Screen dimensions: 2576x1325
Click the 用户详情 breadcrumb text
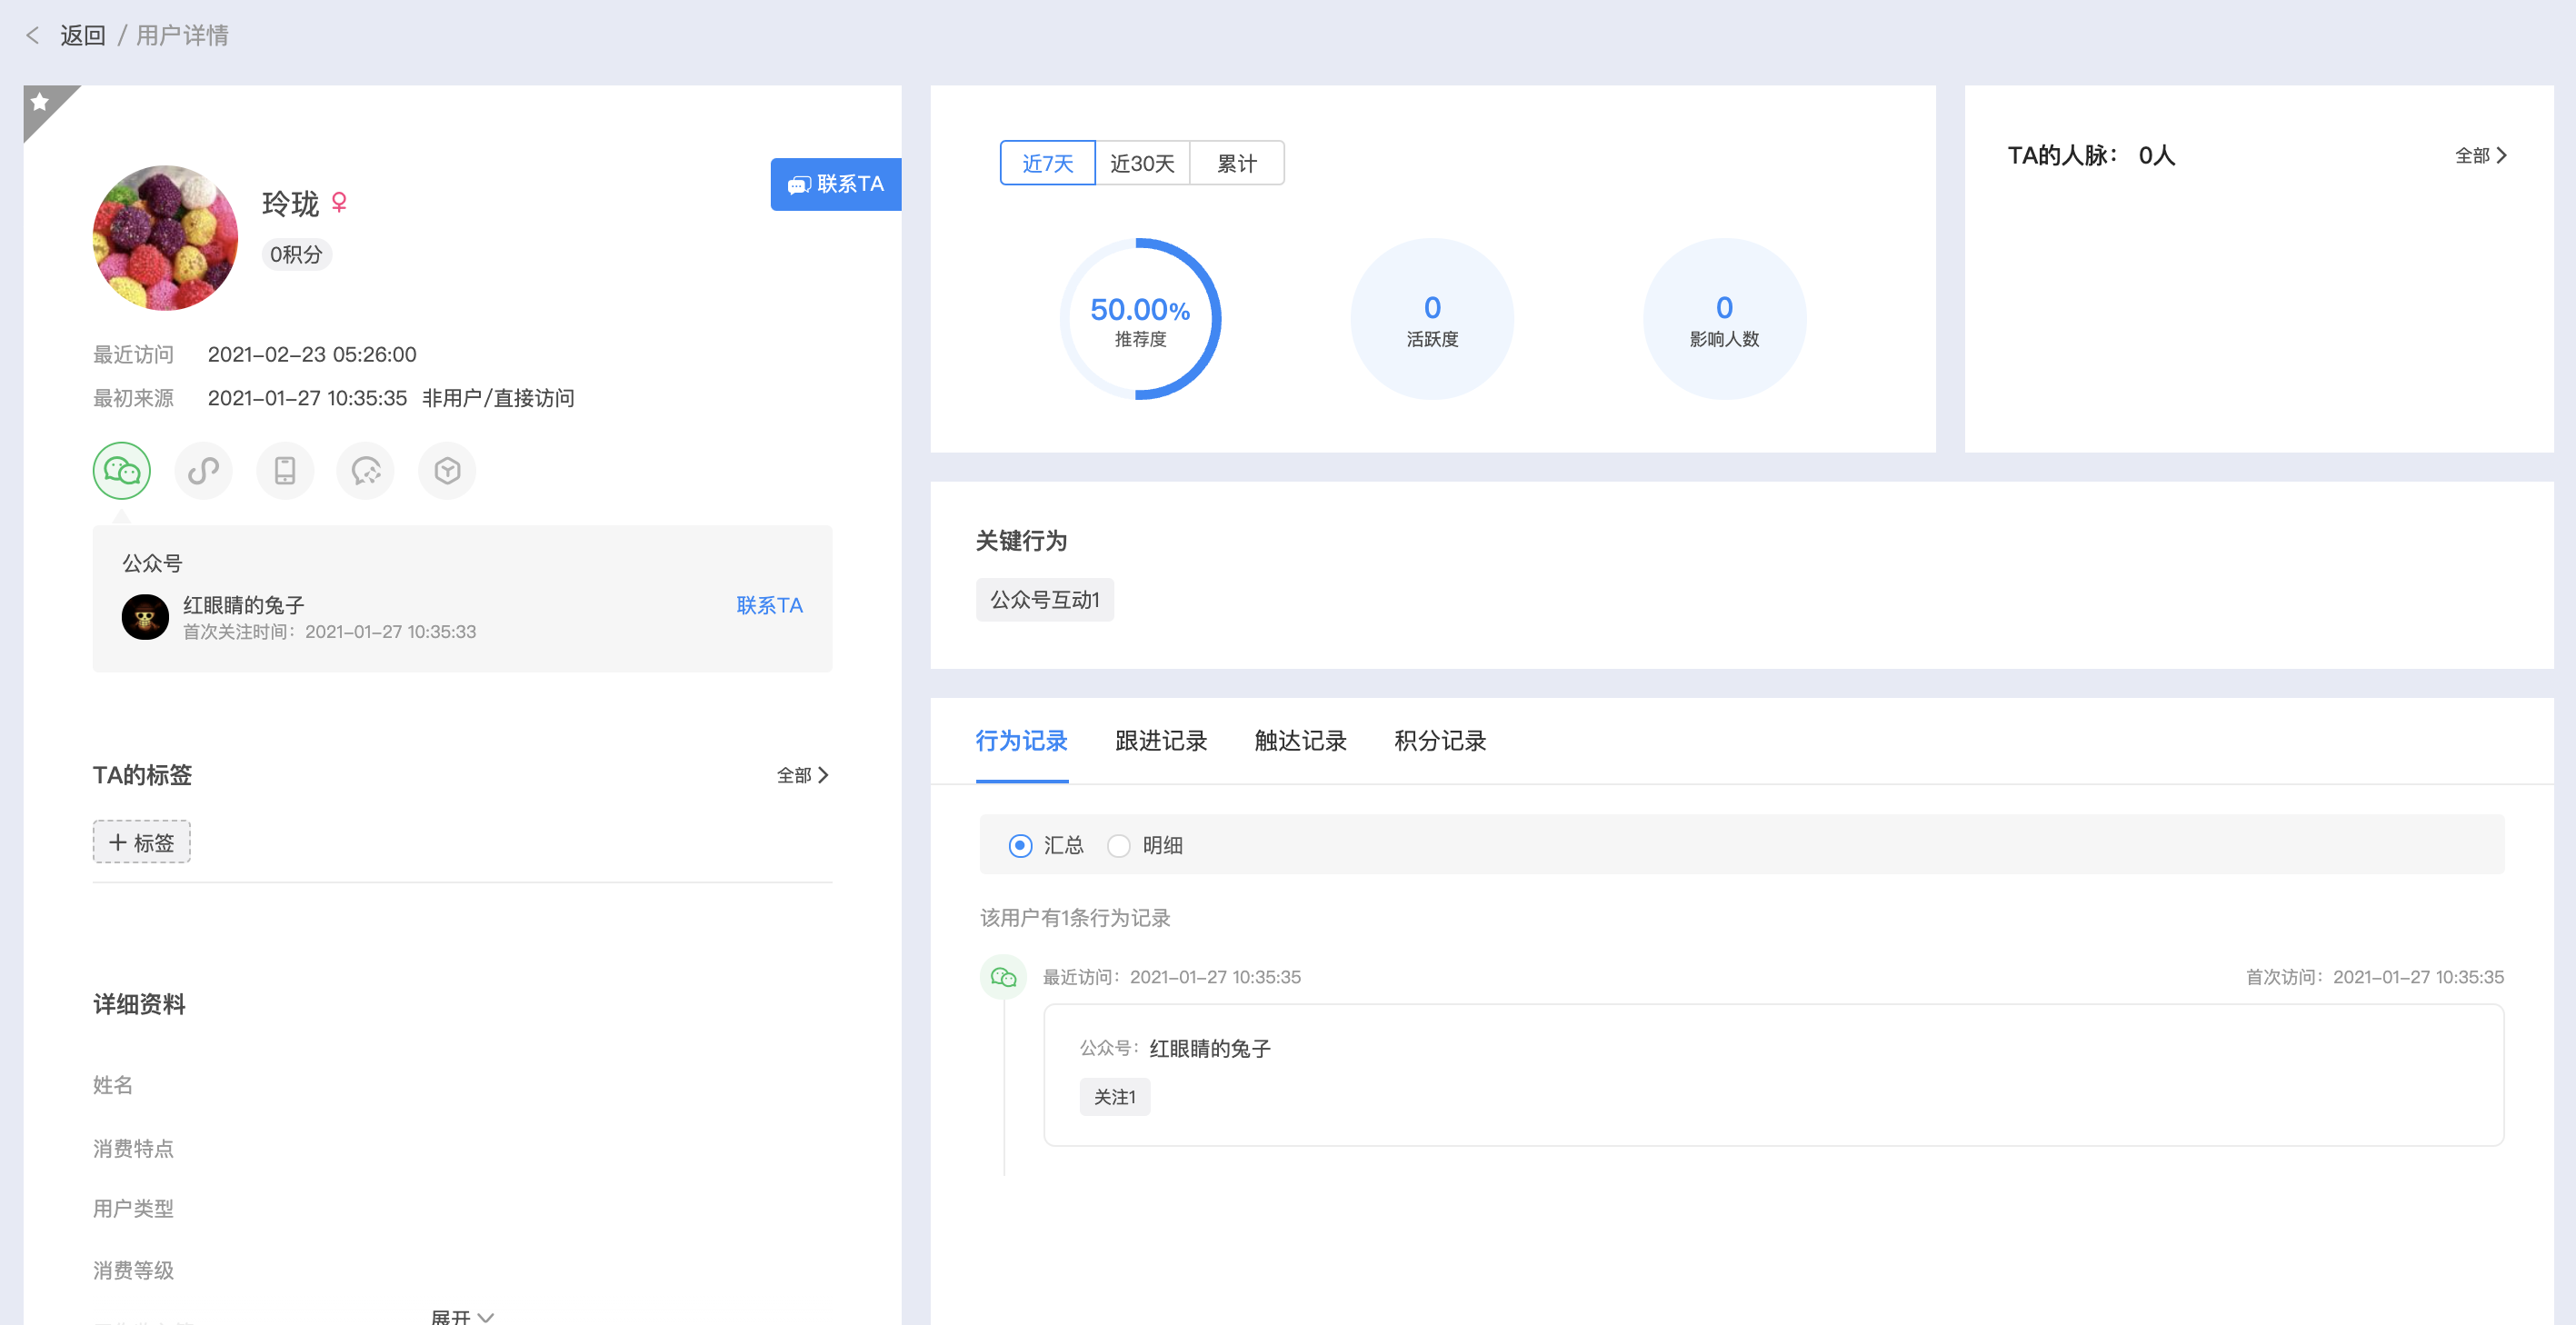pyautogui.click(x=182, y=36)
